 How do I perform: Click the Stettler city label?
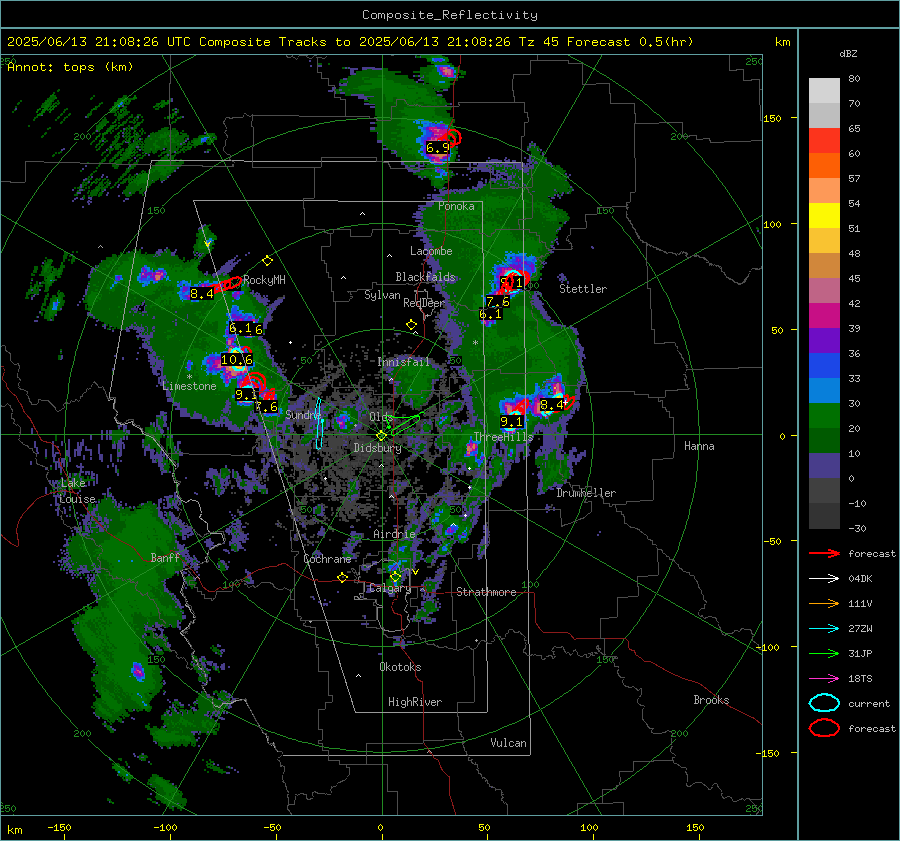pyautogui.click(x=583, y=289)
